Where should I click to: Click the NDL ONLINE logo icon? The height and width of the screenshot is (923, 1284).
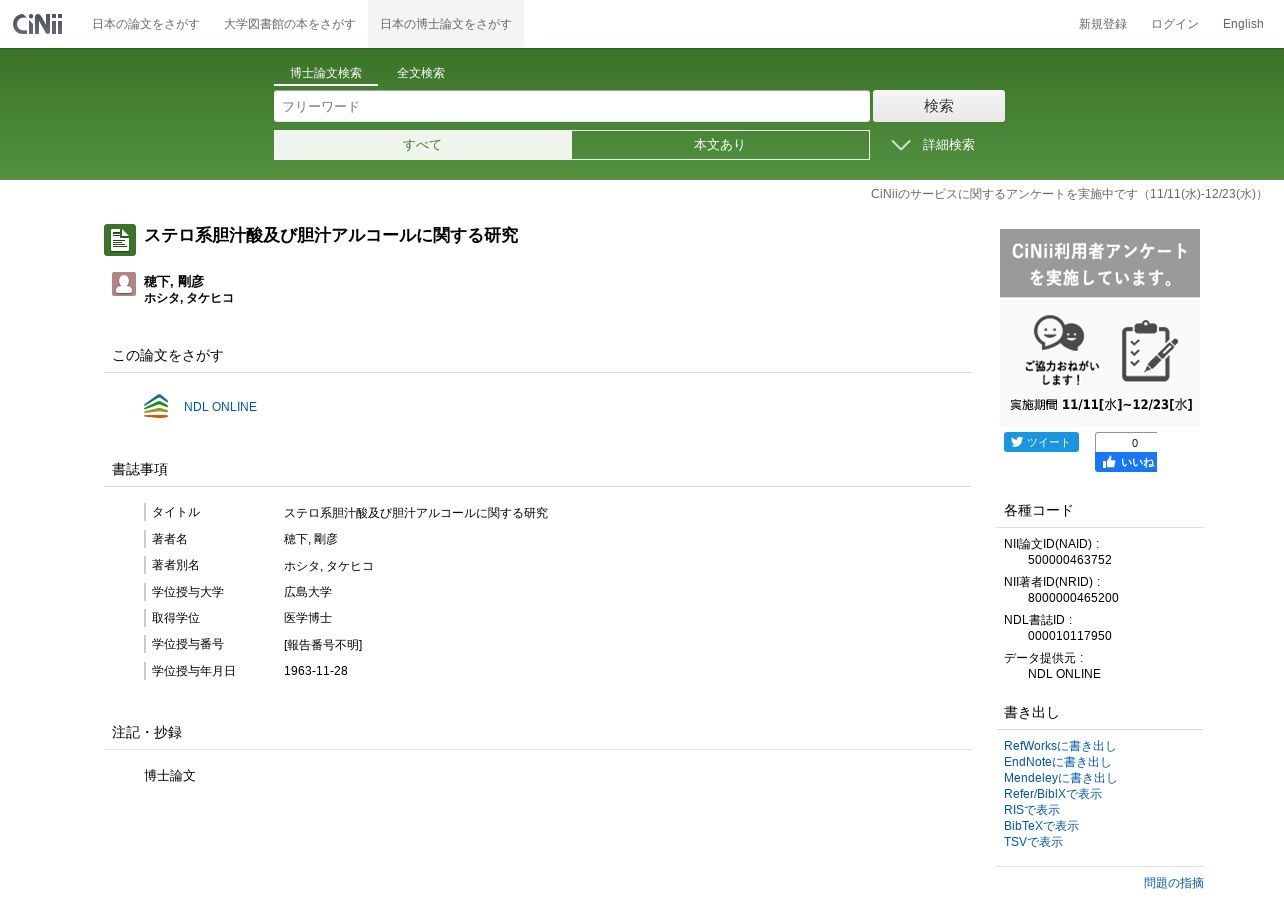(x=156, y=406)
